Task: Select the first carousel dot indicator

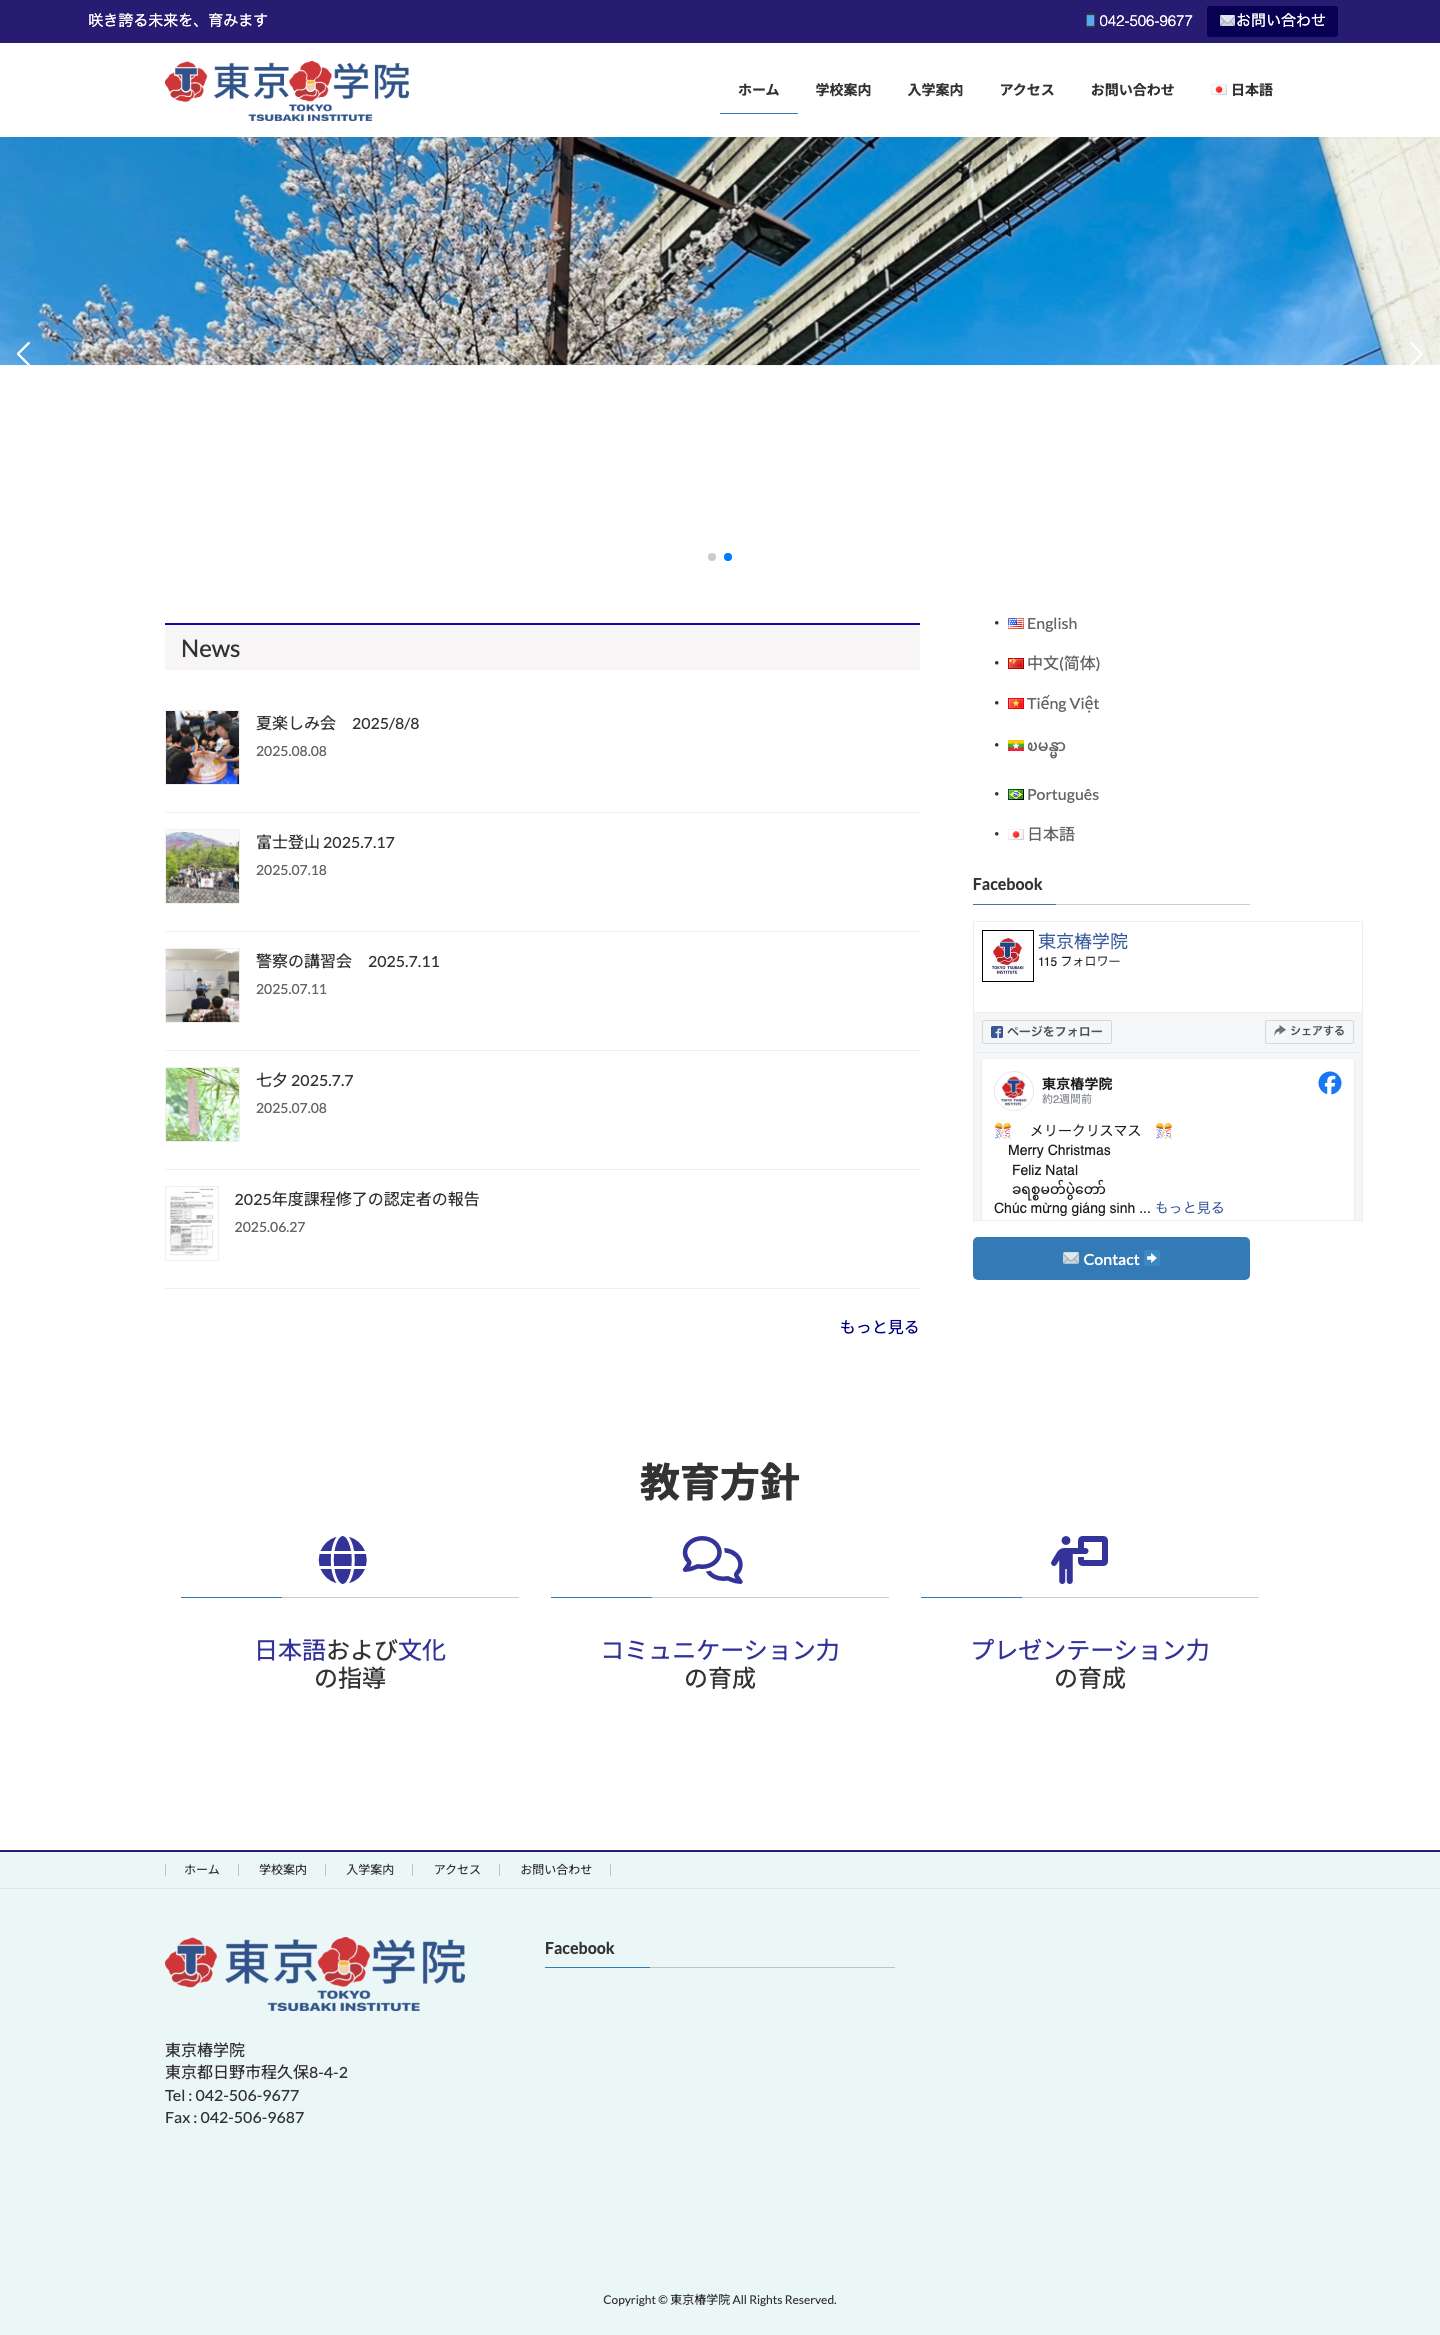Action: [x=712, y=557]
